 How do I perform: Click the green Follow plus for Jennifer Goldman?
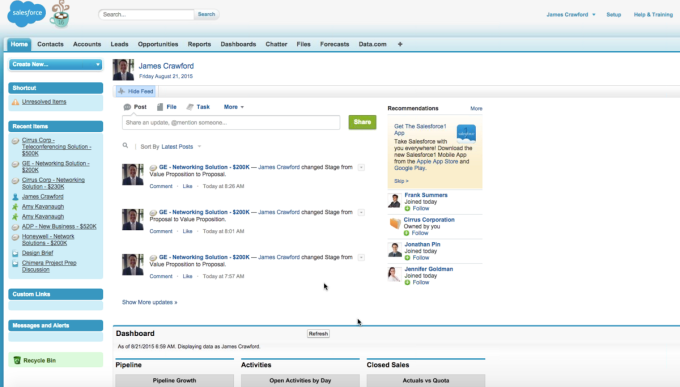point(407,282)
